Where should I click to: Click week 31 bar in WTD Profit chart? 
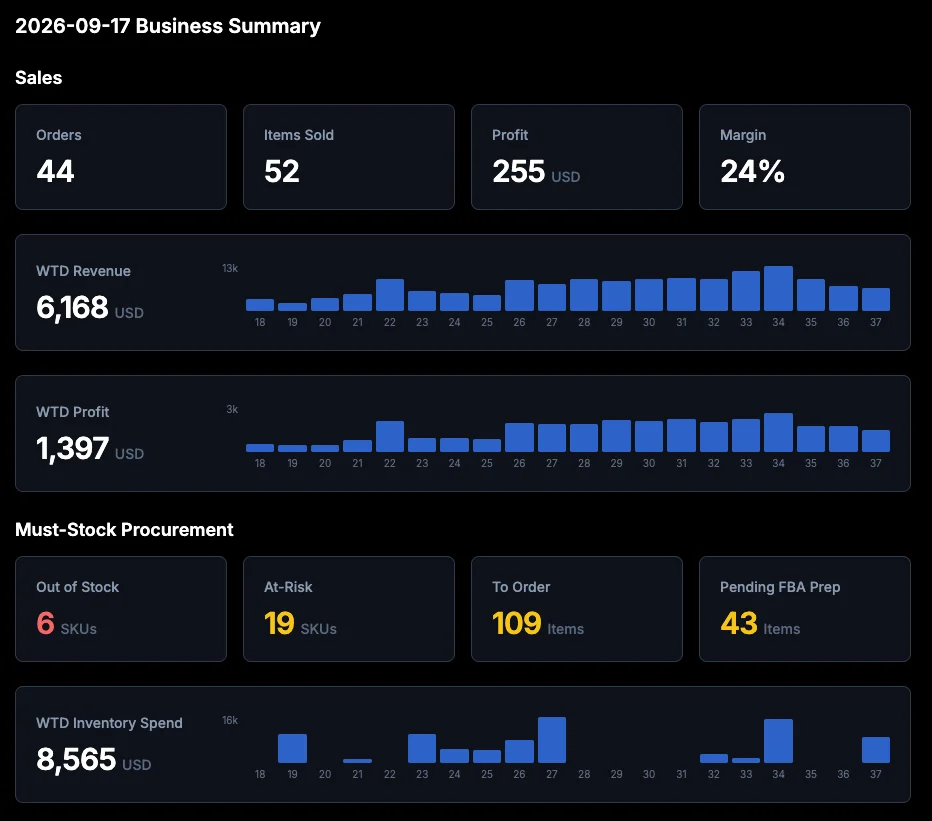pos(681,435)
